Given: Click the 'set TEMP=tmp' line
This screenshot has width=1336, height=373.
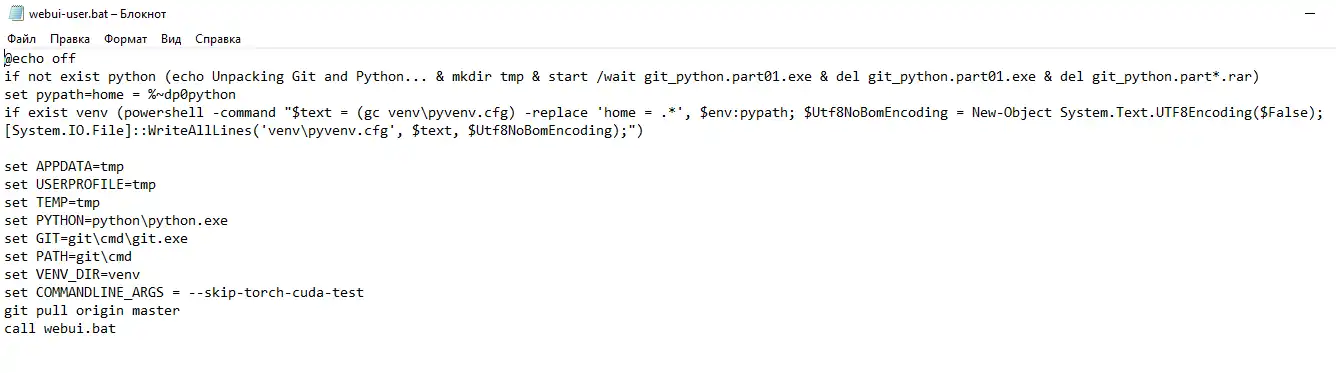Looking at the screenshot, I should coord(52,203).
